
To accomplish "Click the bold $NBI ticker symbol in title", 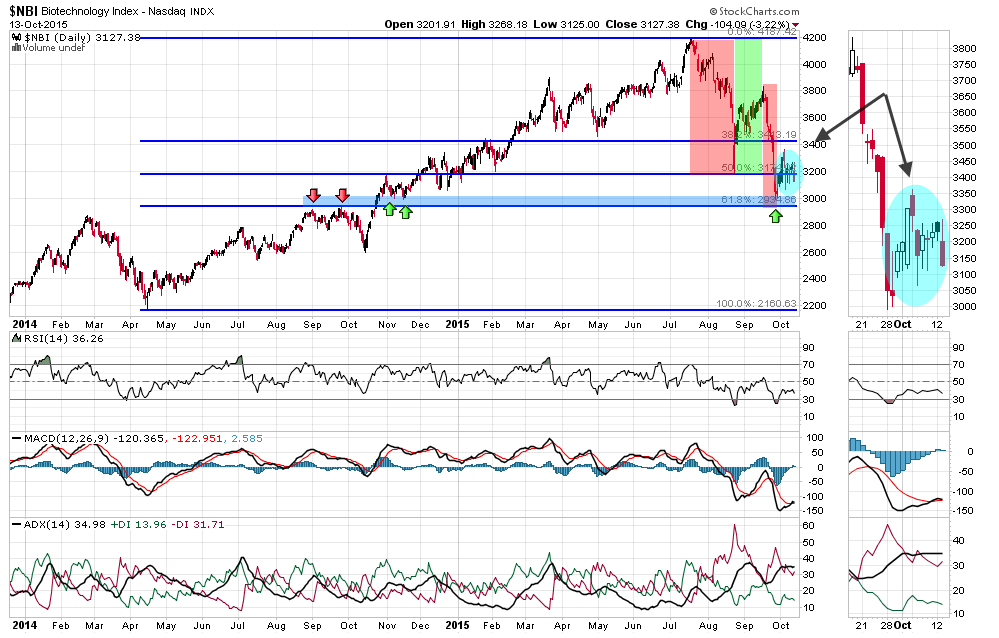I will click(23, 11).
